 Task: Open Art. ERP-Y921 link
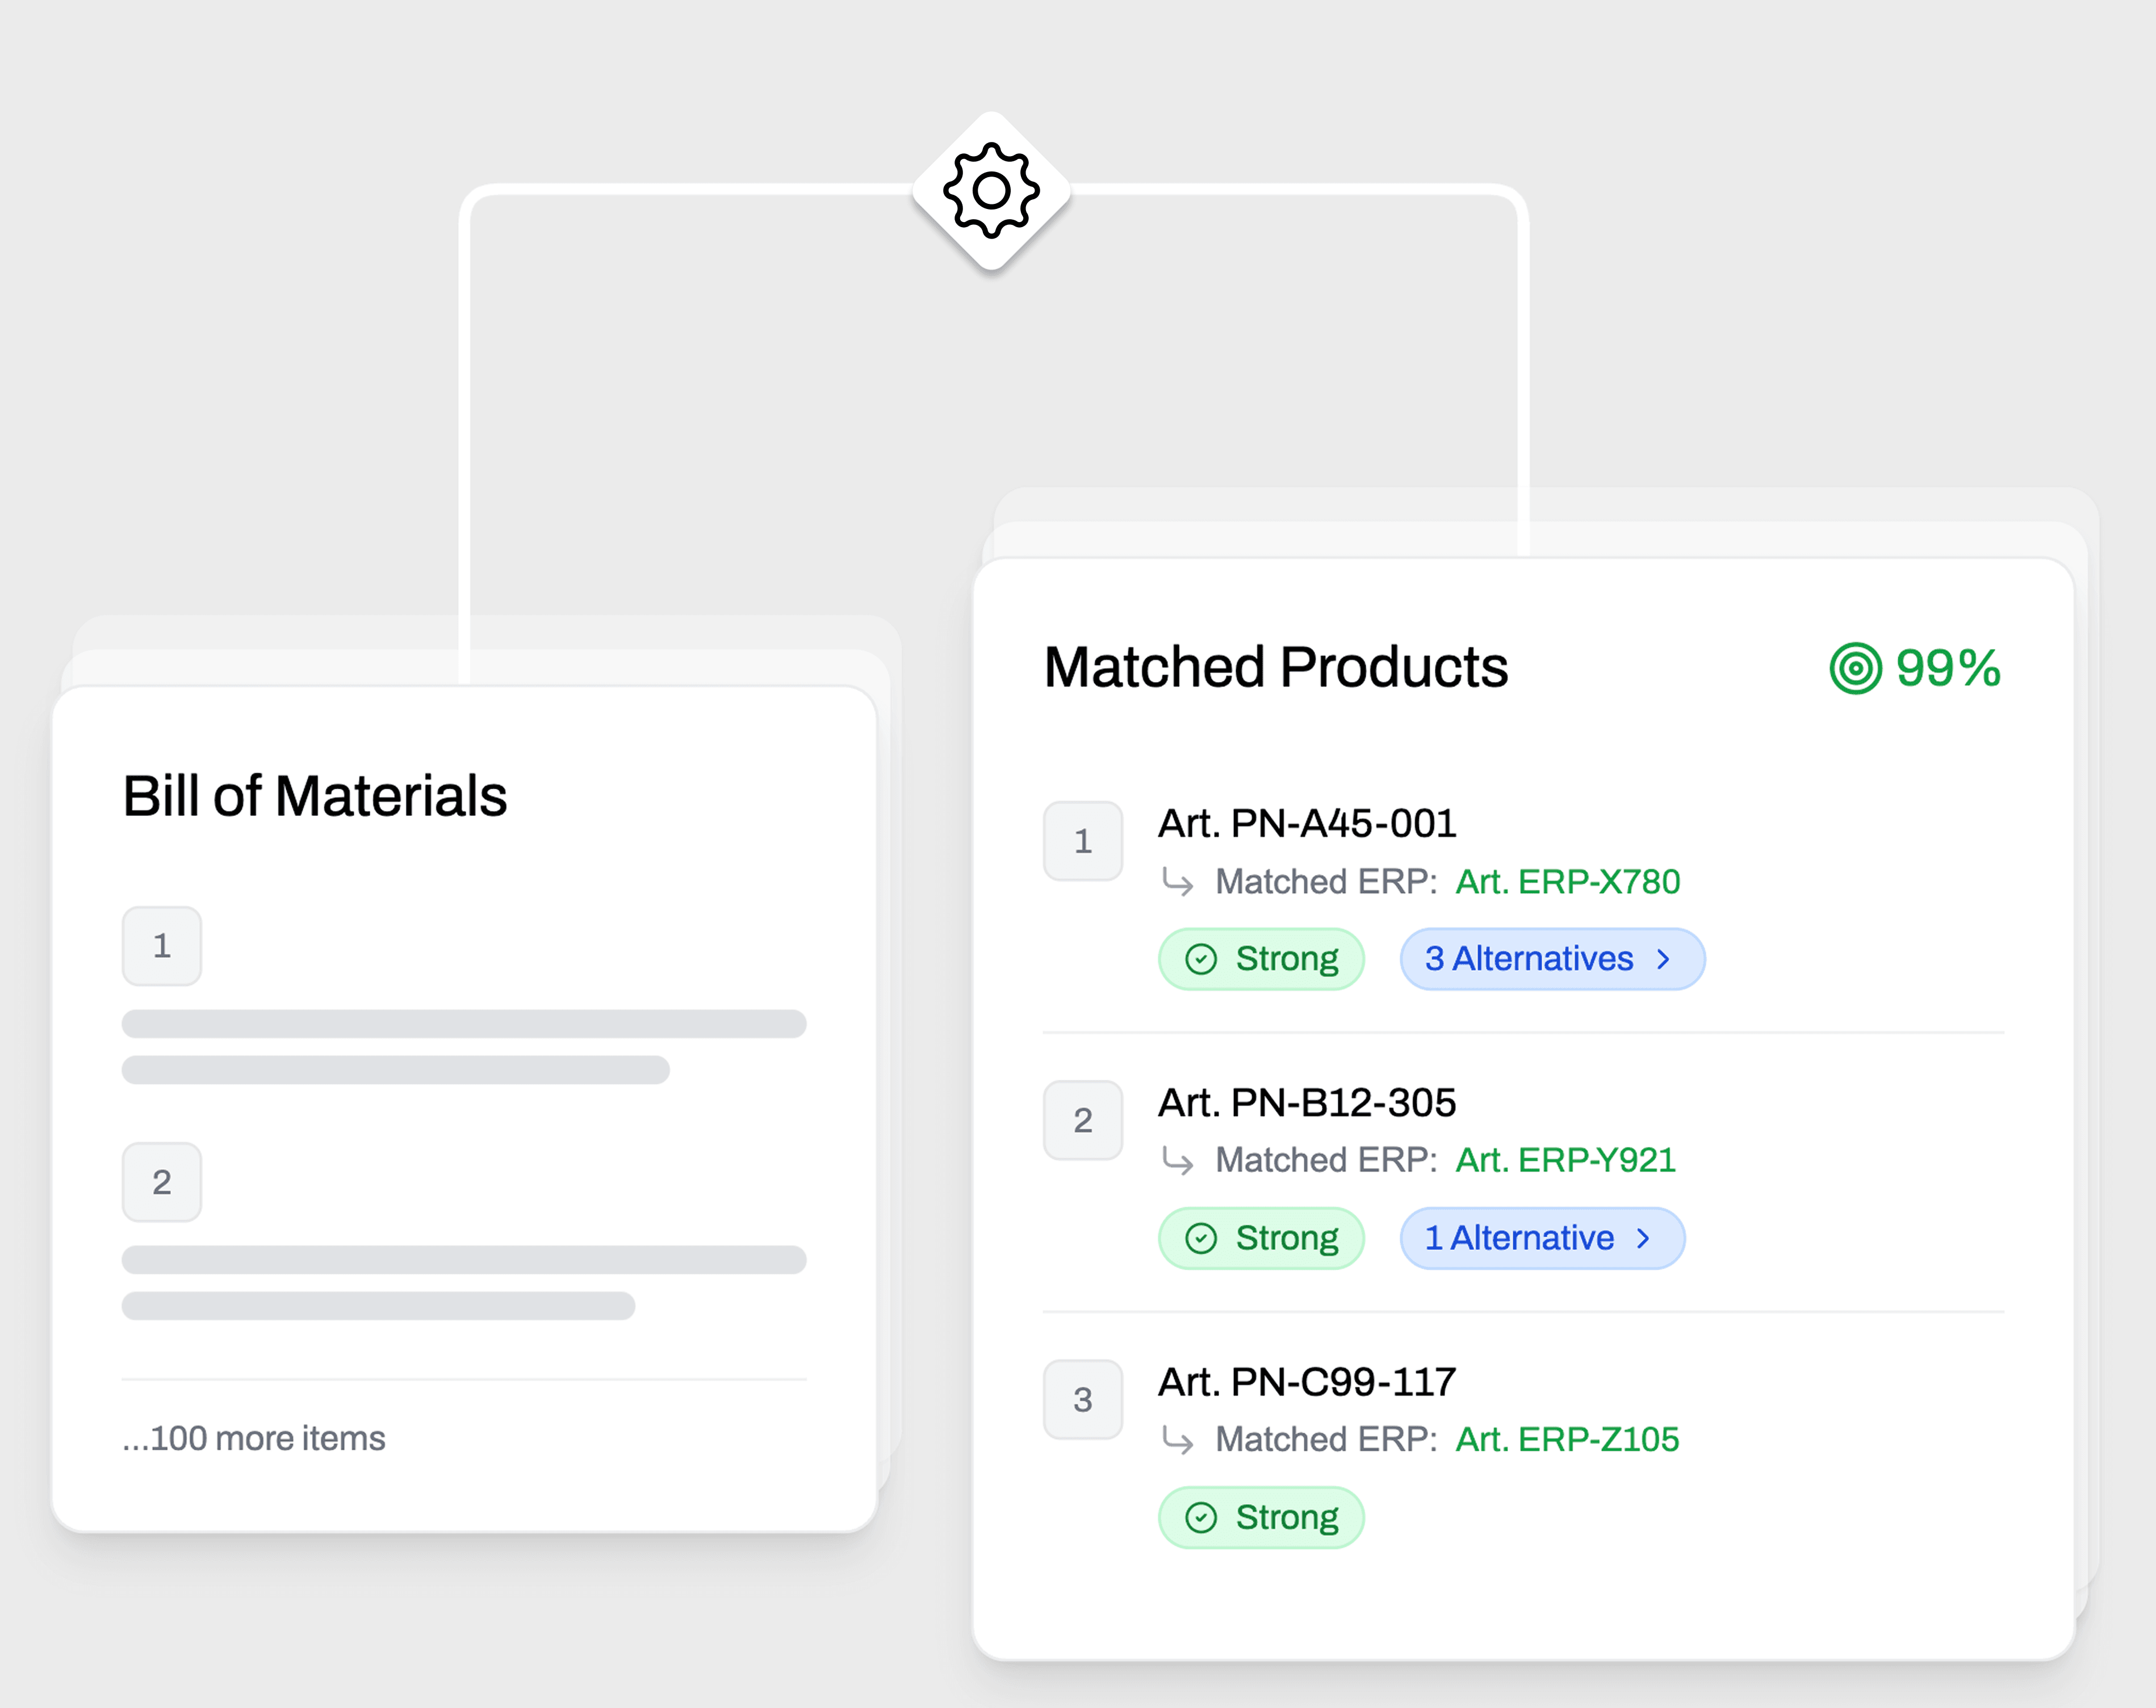click(1565, 1160)
